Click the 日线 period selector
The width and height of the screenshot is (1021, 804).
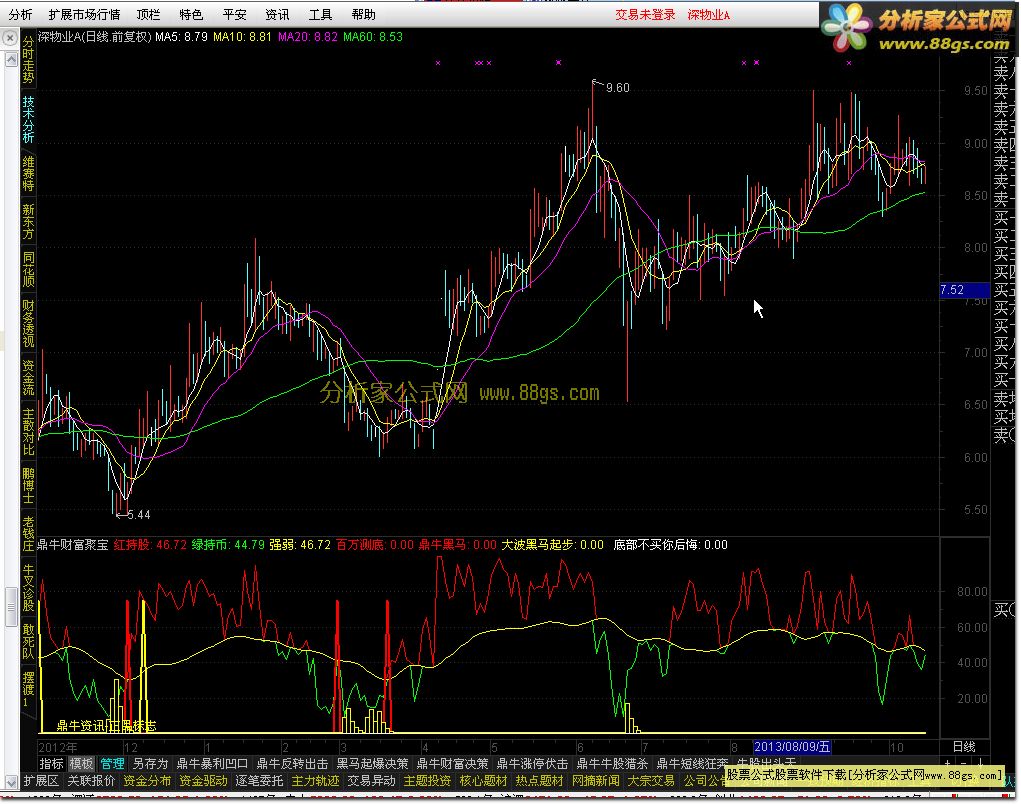pos(964,747)
